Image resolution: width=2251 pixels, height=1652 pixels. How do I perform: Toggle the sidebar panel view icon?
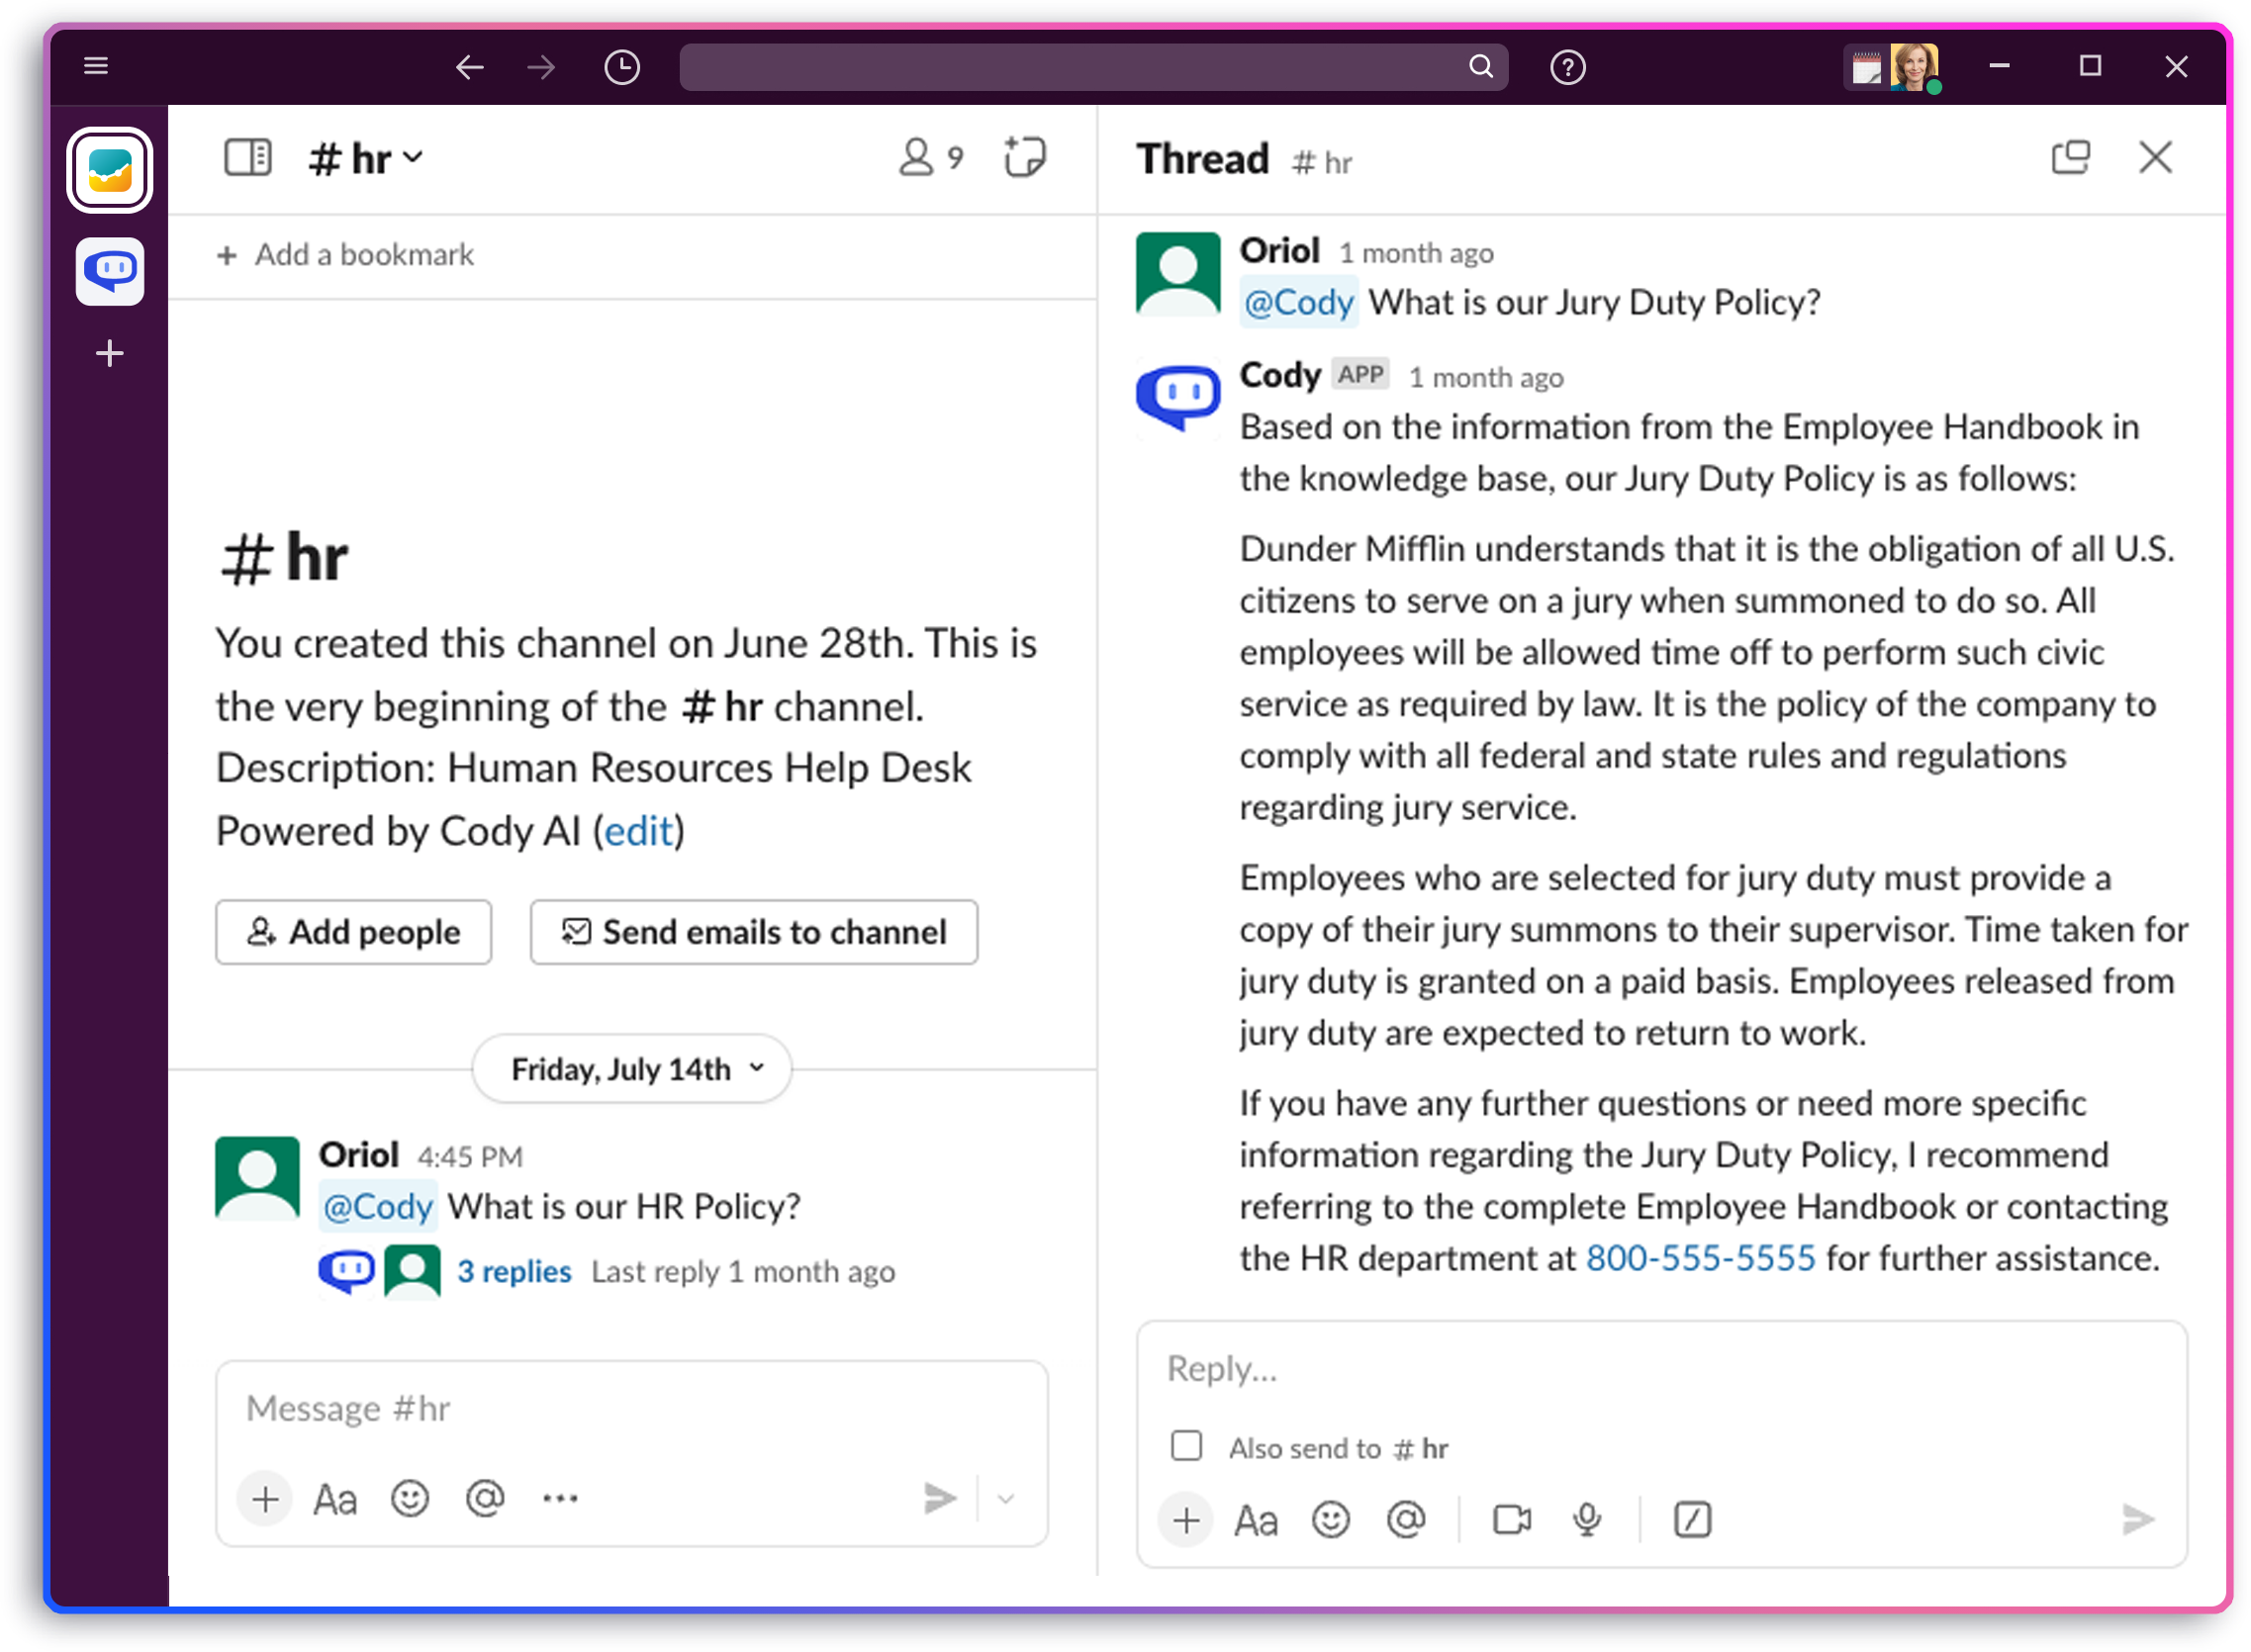tap(247, 158)
